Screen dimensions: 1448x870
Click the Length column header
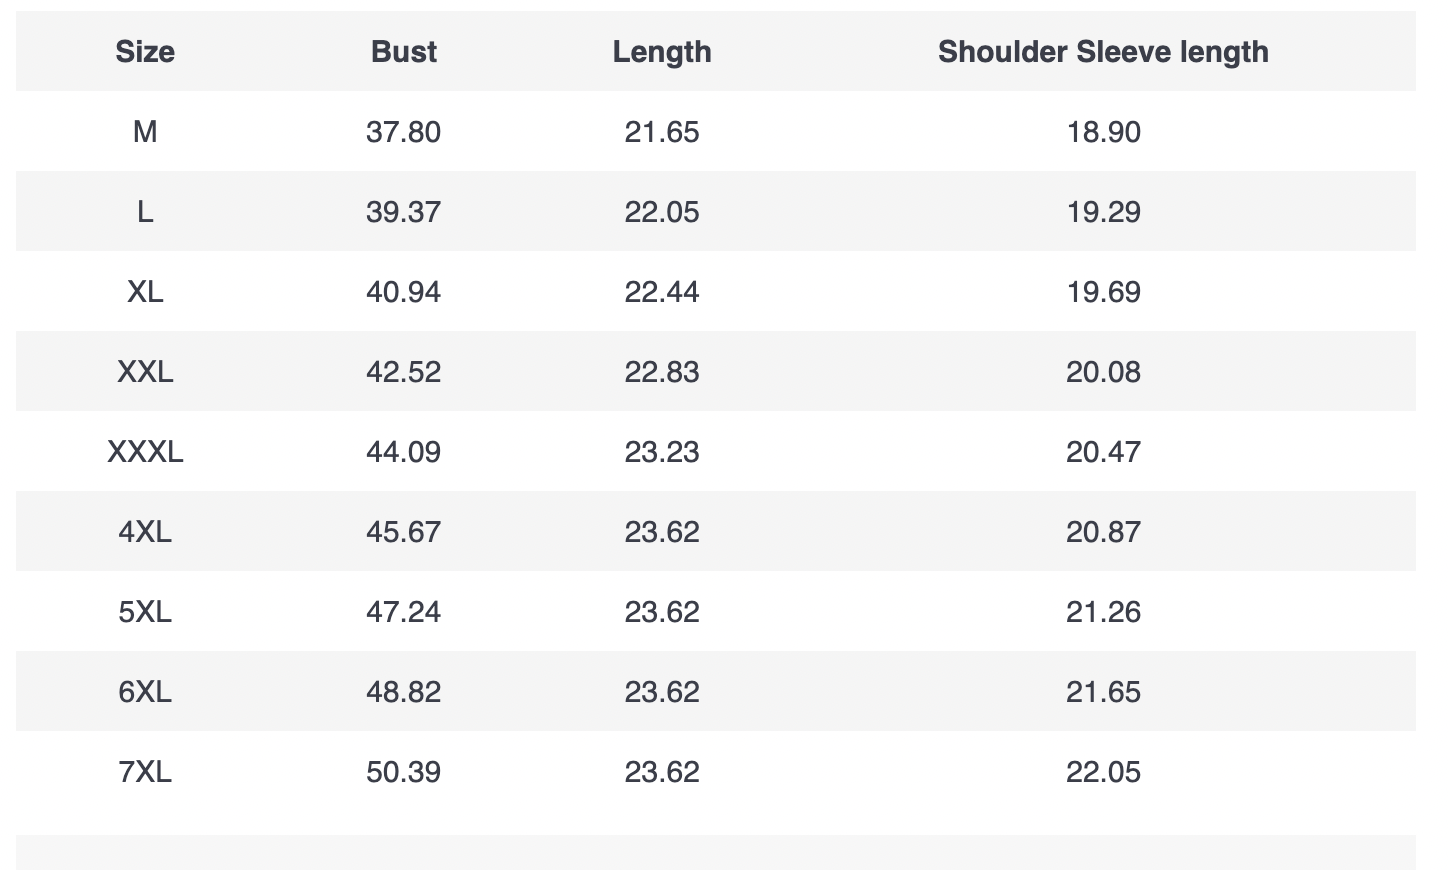tap(662, 52)
